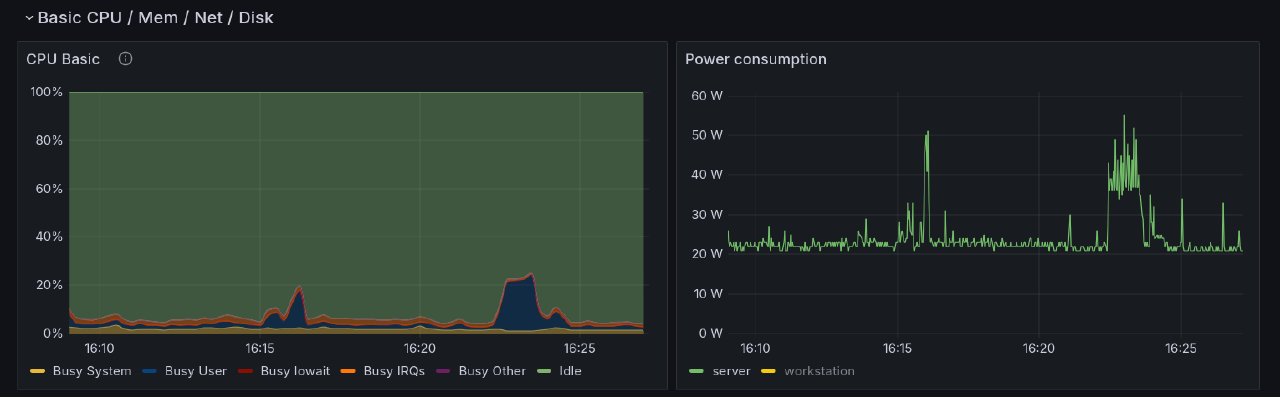Click the 20% label on CPU Basic axis
1280x397 pixels.
49,284
